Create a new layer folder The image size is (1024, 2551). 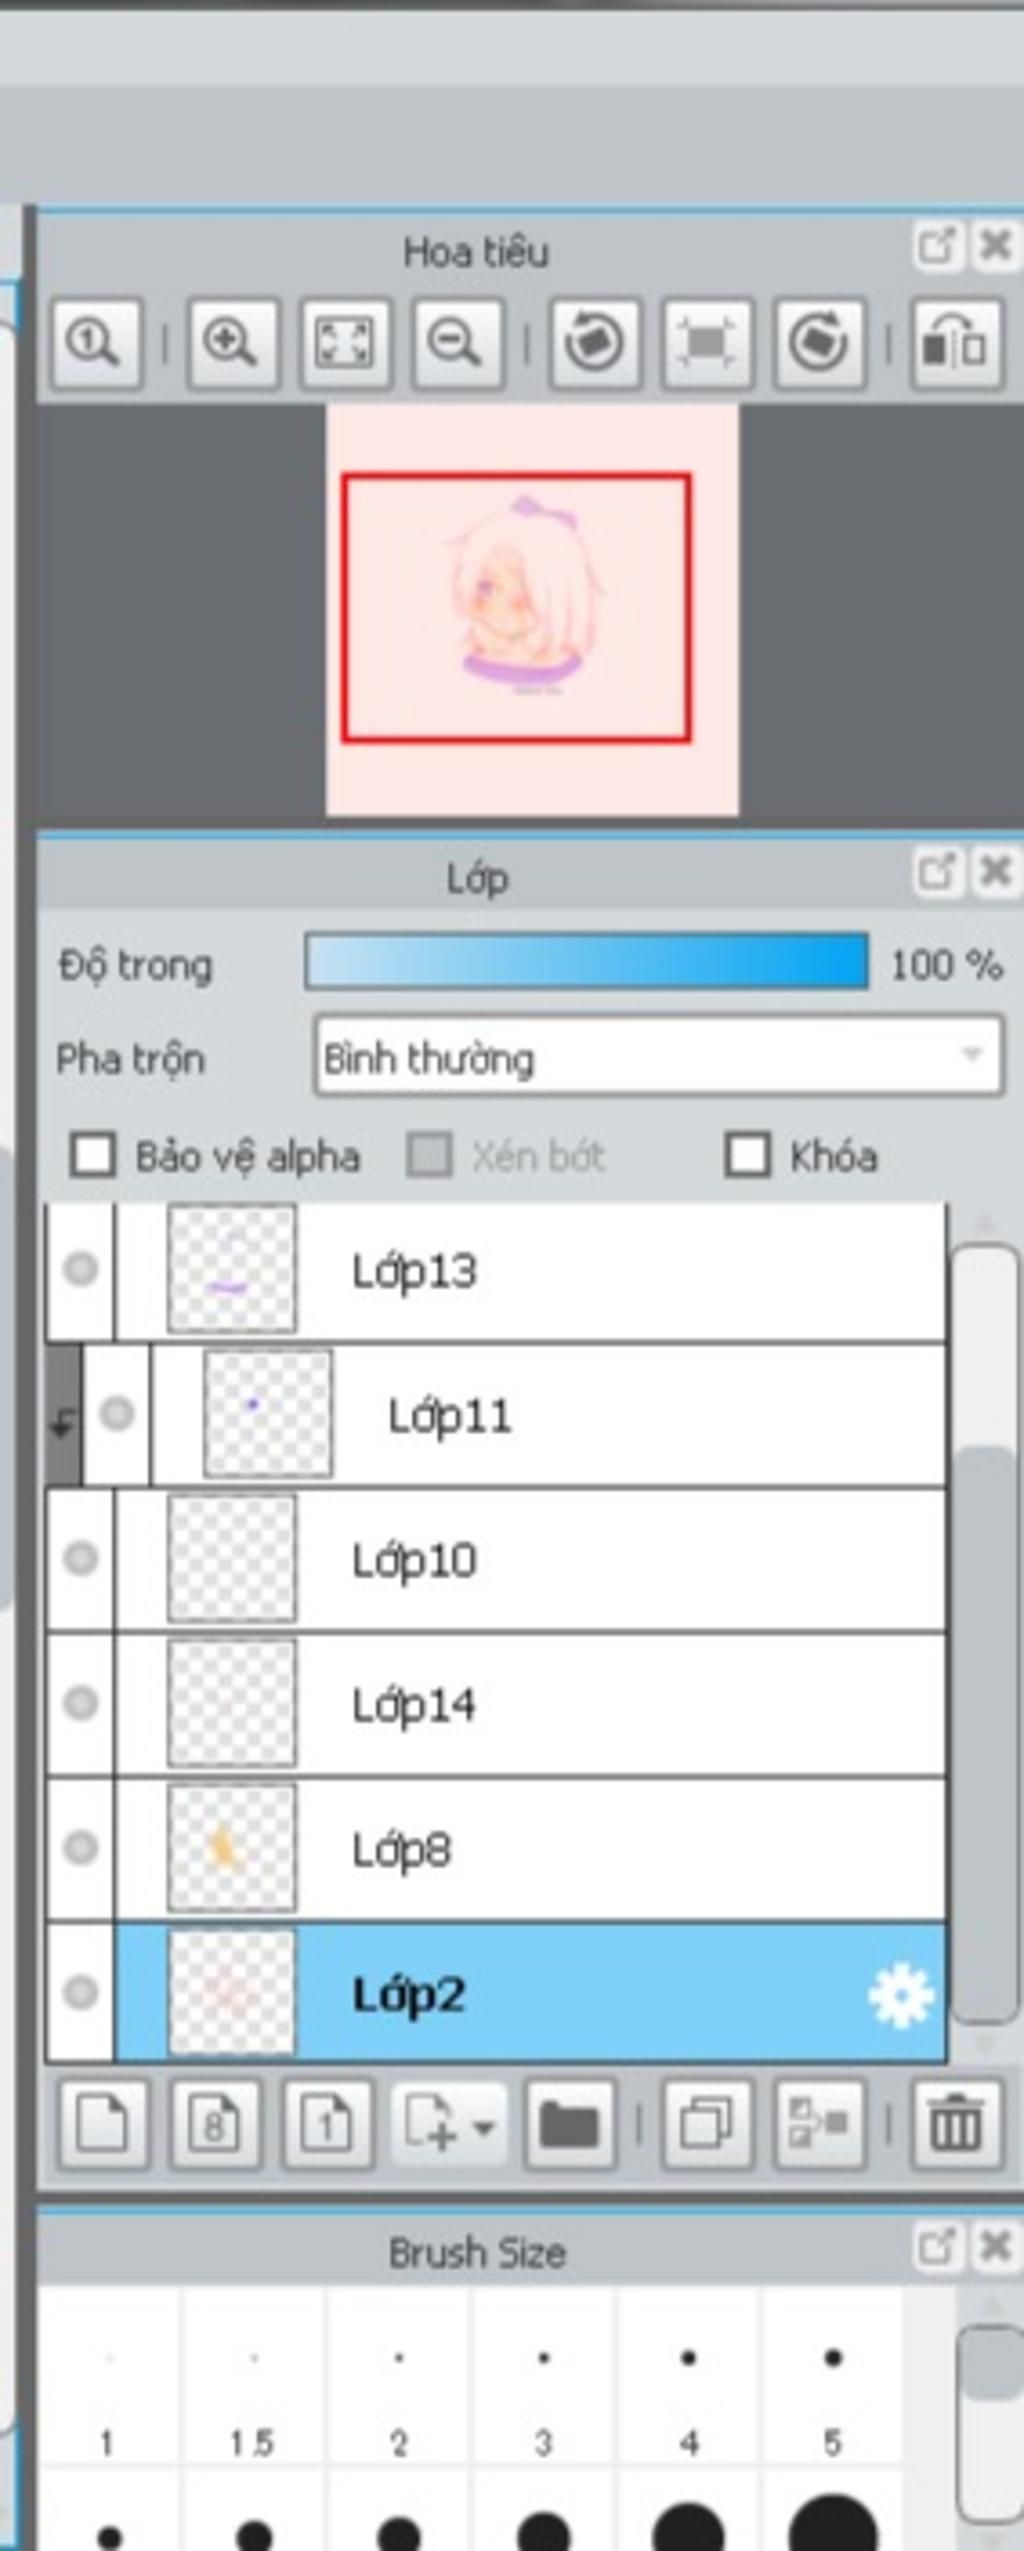point(570,2123)
